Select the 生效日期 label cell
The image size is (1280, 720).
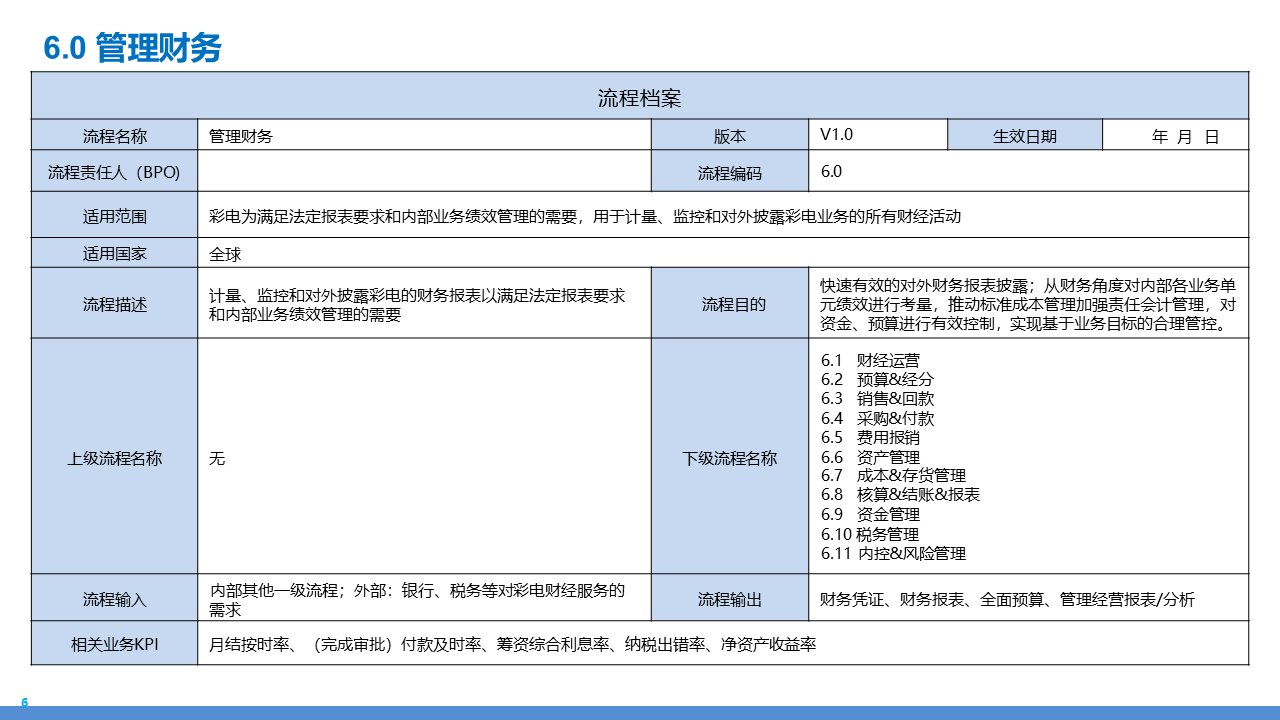[1025, 136]
